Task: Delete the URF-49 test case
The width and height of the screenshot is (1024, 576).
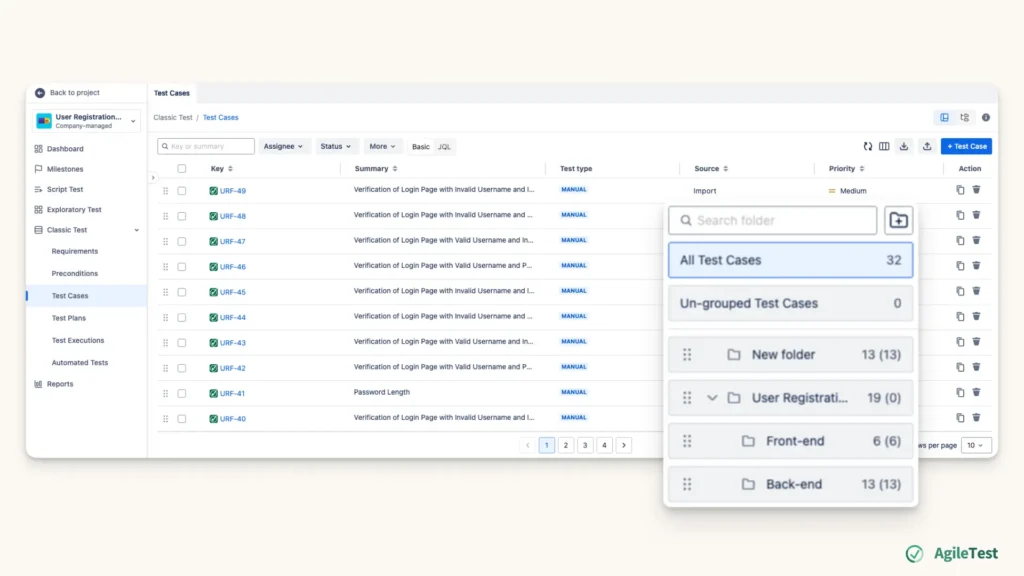Action: (x=976, y=190)
